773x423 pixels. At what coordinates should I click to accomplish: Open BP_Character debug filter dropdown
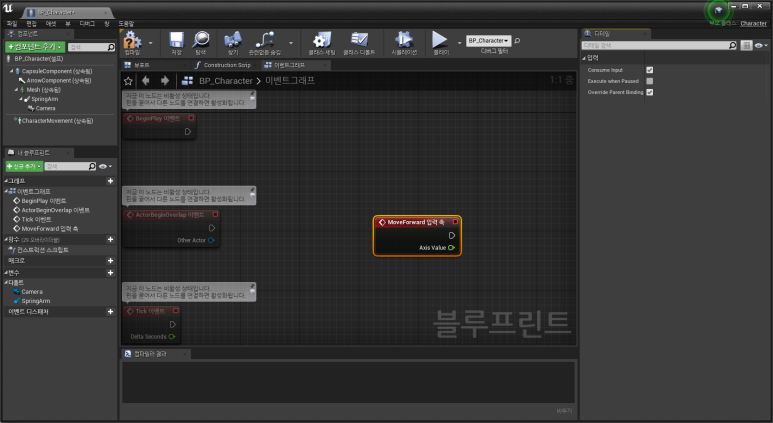click(x=488, y=41)
